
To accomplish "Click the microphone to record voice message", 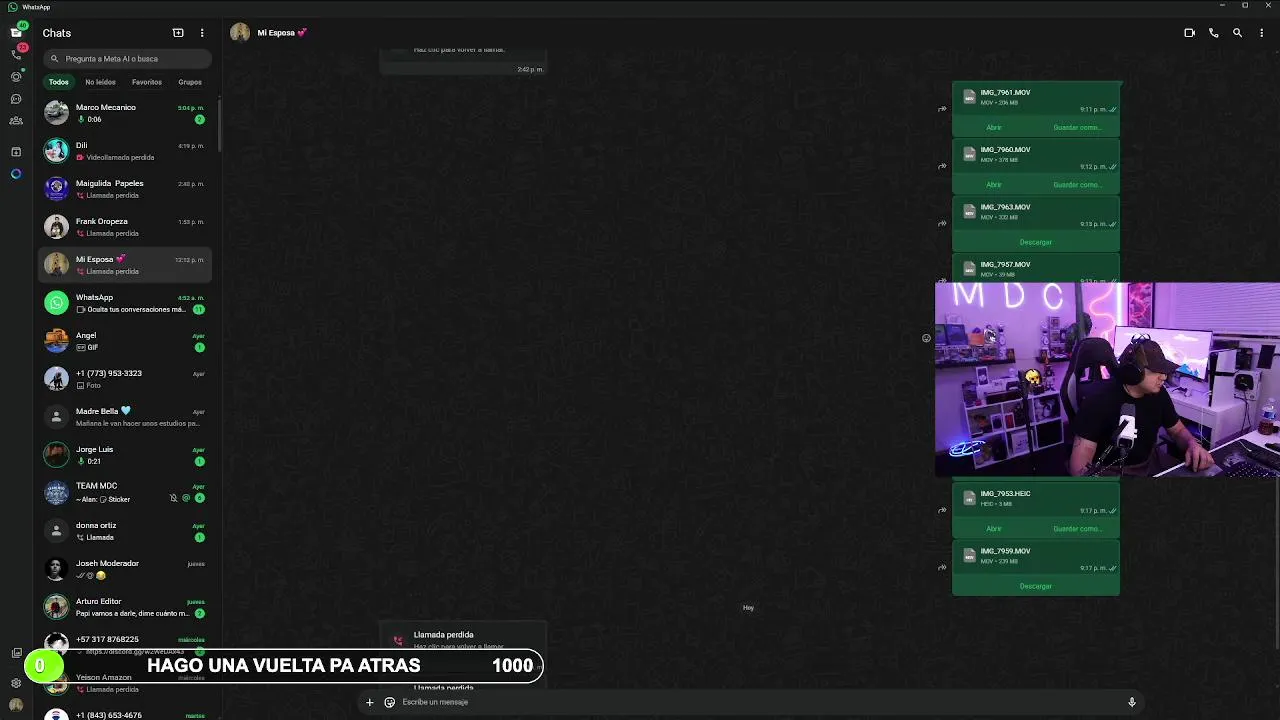I will (1132, 702).
